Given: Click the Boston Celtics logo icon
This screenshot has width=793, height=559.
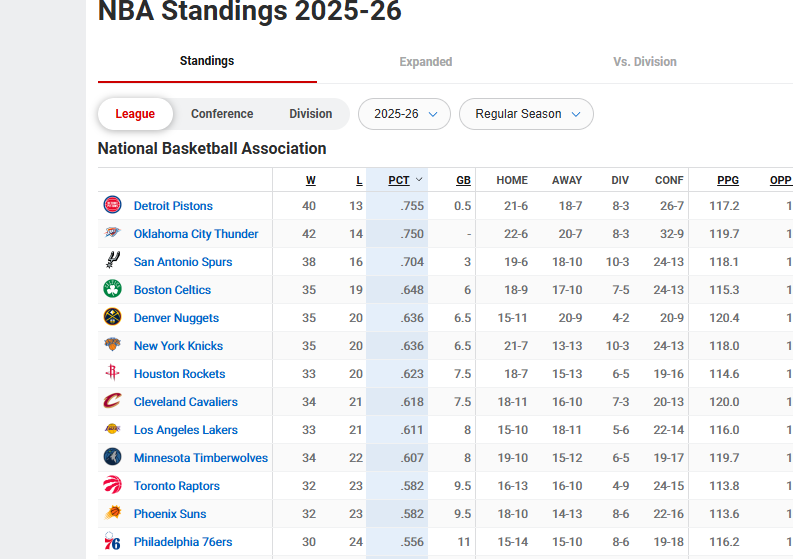Looking at the screenshot, I should pyautogui.click(x=112, y=290).
